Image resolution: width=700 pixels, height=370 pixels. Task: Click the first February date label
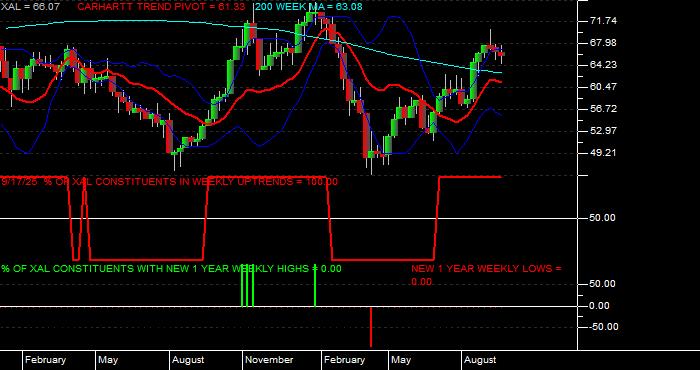[x=45, y=360]
